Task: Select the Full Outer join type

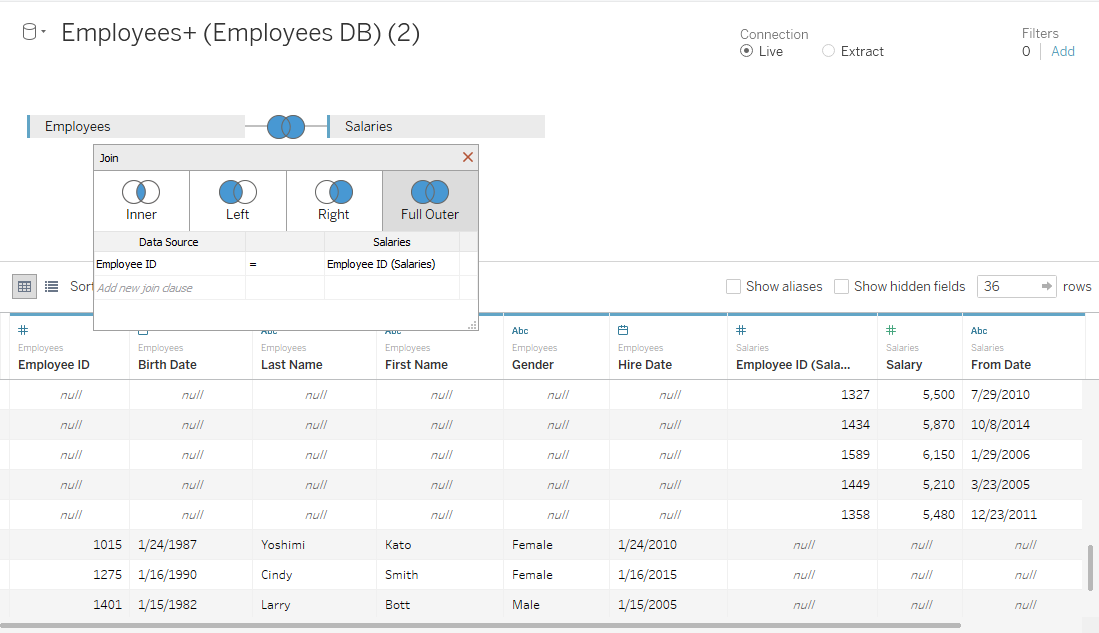Action: [x=429, y=200]
